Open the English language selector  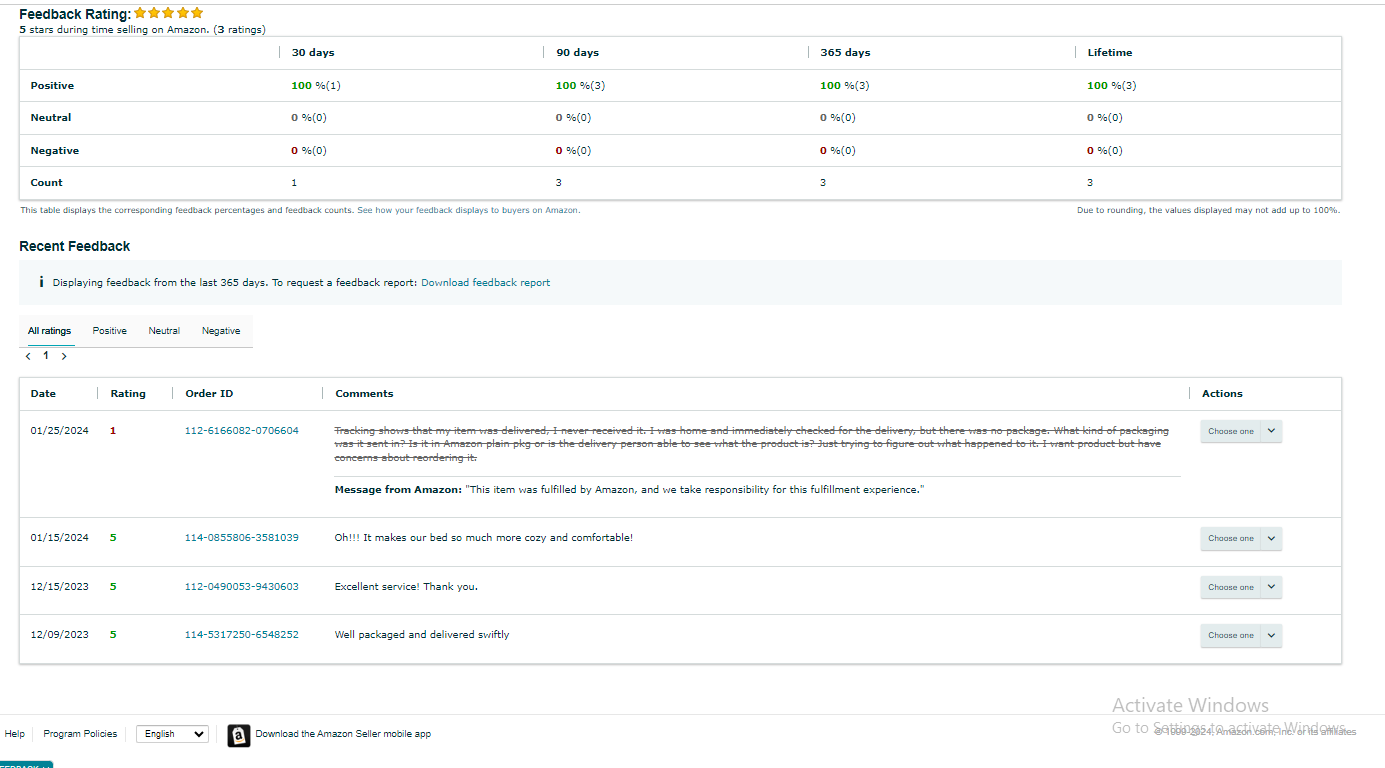coord(172,734)
